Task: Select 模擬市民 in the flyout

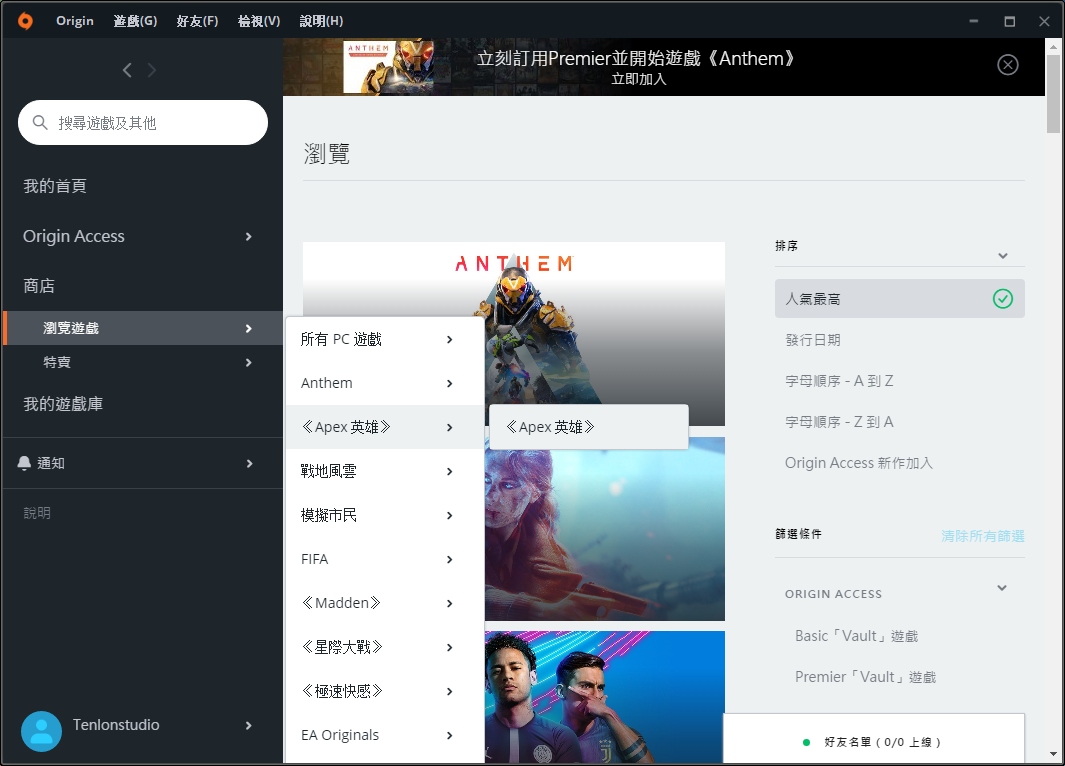Action: tap(385, 515)
